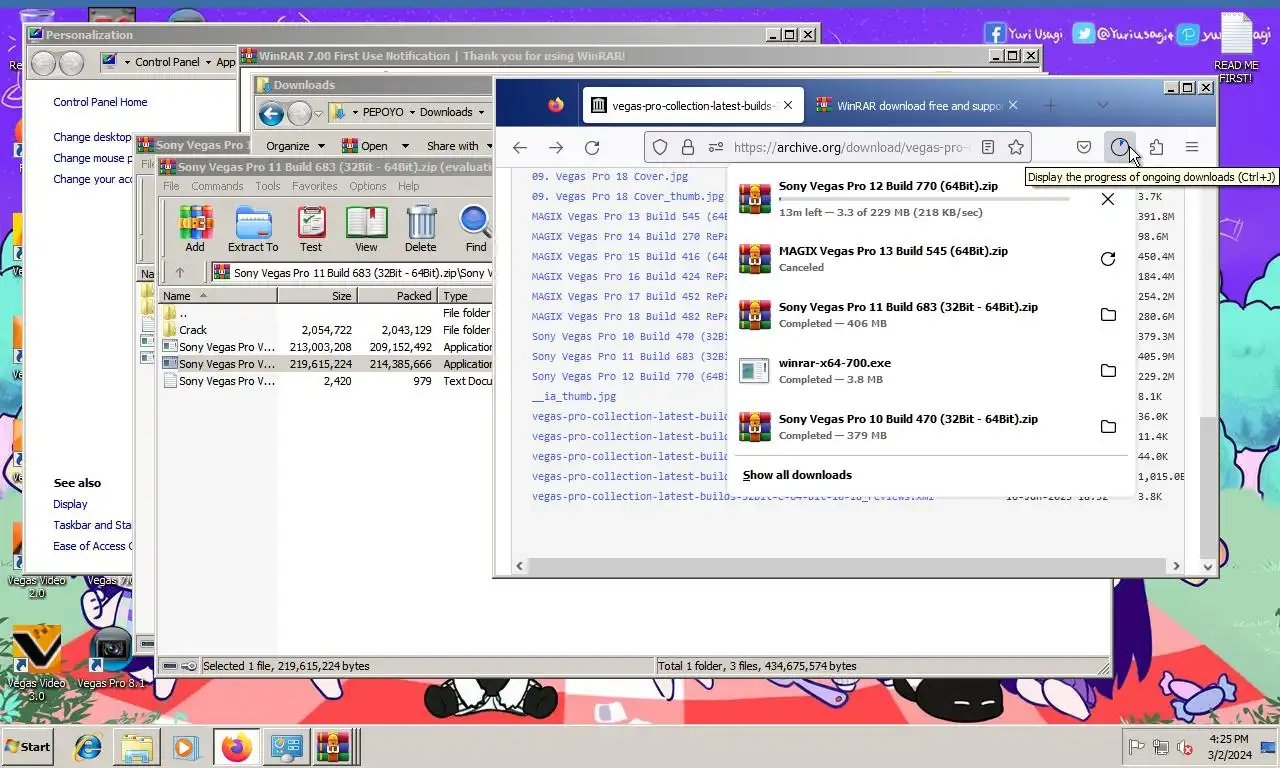This screenshot has width=1280, height=768.
Task: Close the vegas-pro-collection tab
Action: [x=788, y=105]
